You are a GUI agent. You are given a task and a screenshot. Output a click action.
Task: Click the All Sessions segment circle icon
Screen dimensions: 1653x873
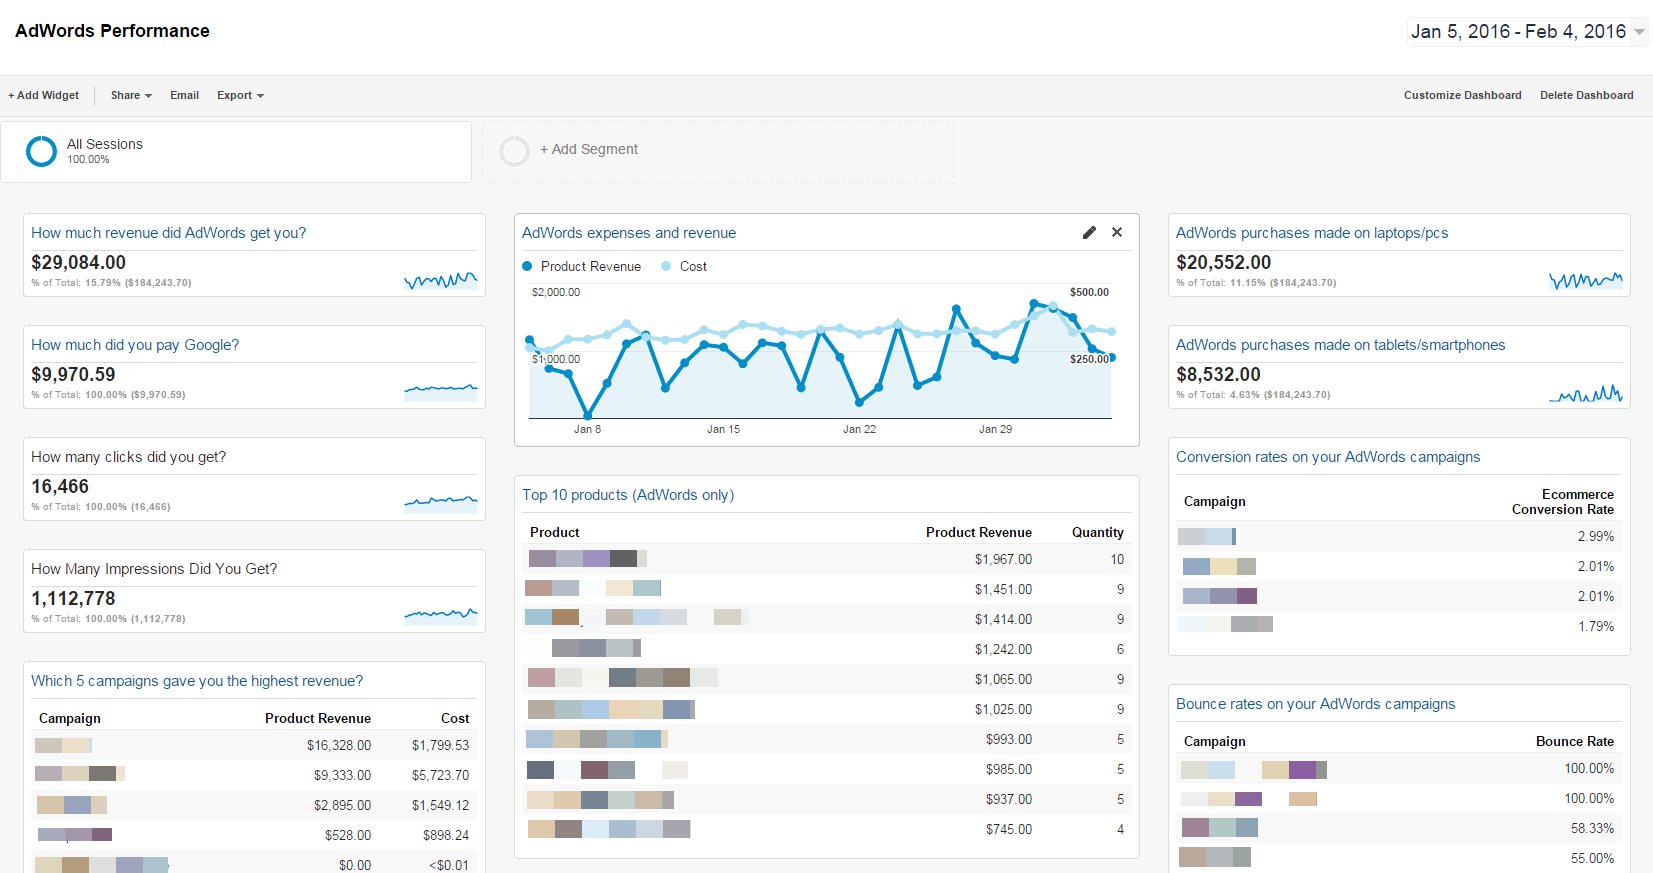coord(41,151)
